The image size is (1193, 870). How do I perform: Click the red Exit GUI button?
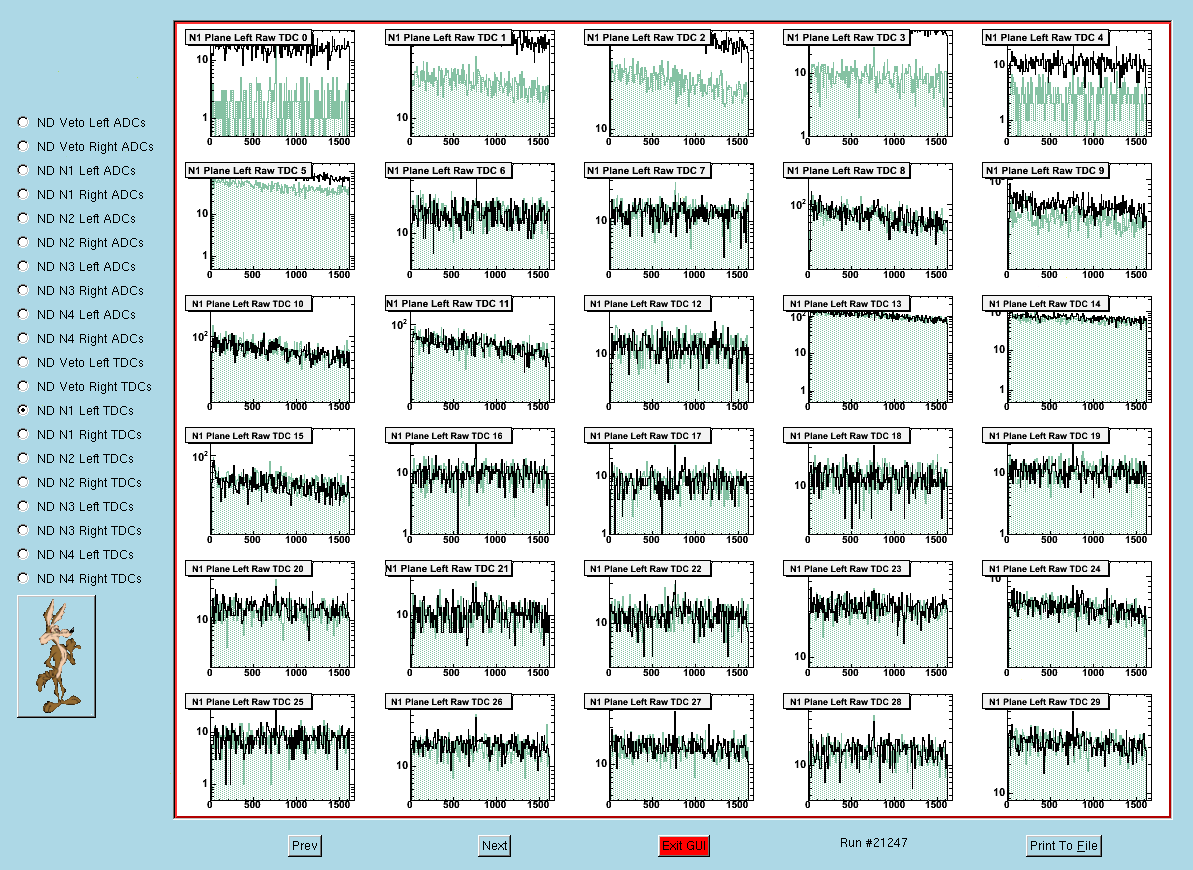(x=684, y=846)
